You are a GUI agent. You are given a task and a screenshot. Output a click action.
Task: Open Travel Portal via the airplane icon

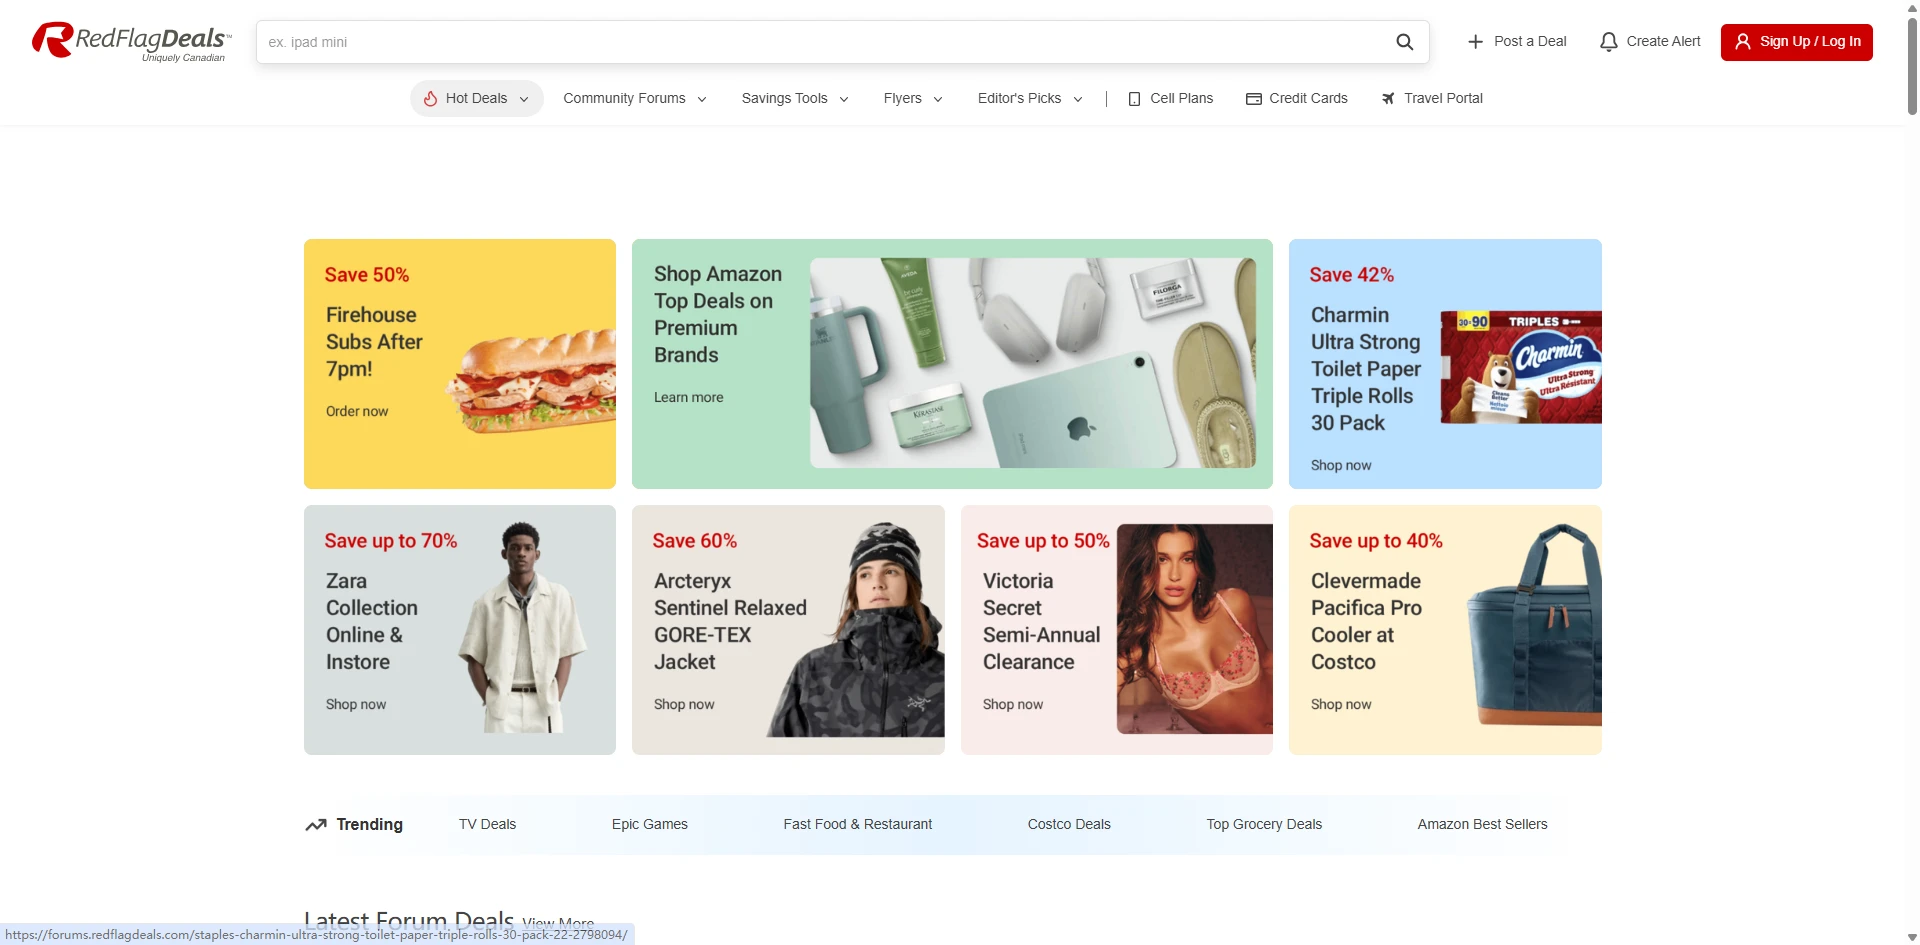click(x=1388, y=99)
